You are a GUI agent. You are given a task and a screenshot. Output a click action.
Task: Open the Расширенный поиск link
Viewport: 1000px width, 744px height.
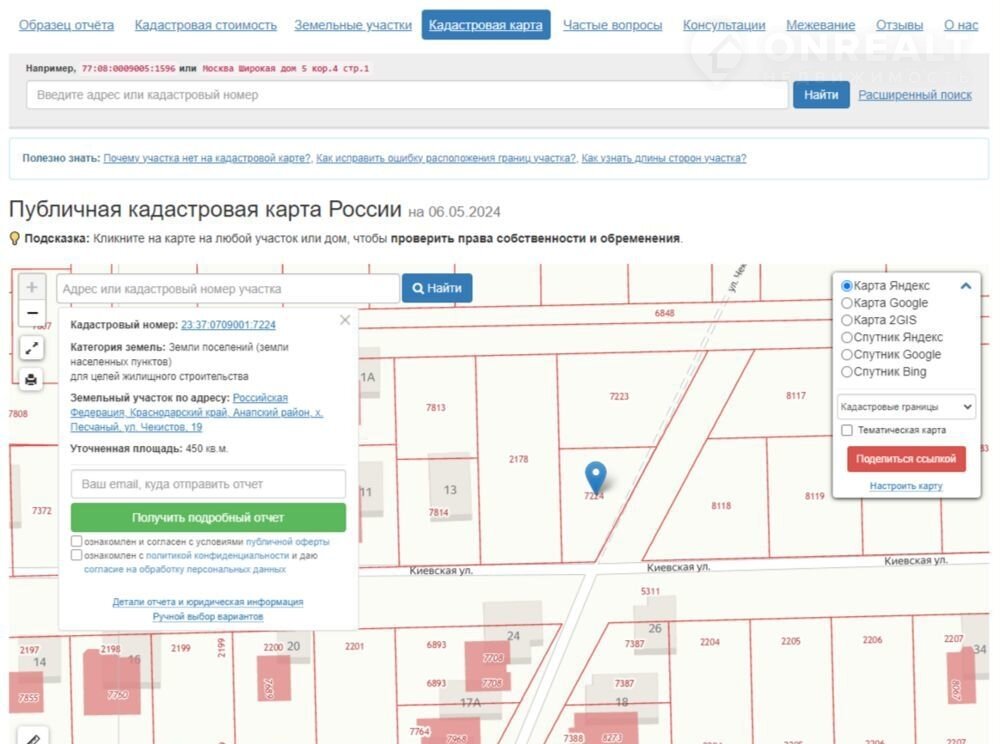[914, 95]
